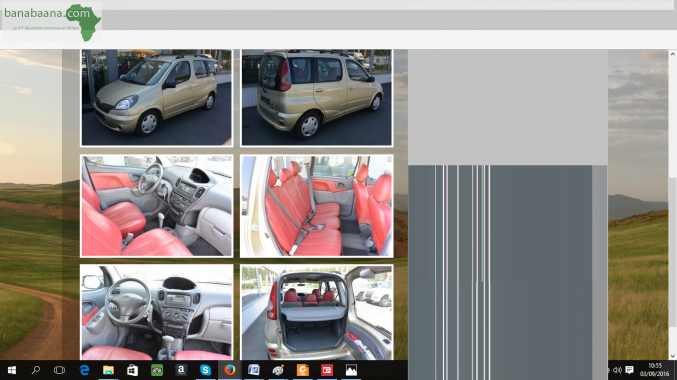
Task: Launch Skype from the taskbar
Action: pos(205,370)
